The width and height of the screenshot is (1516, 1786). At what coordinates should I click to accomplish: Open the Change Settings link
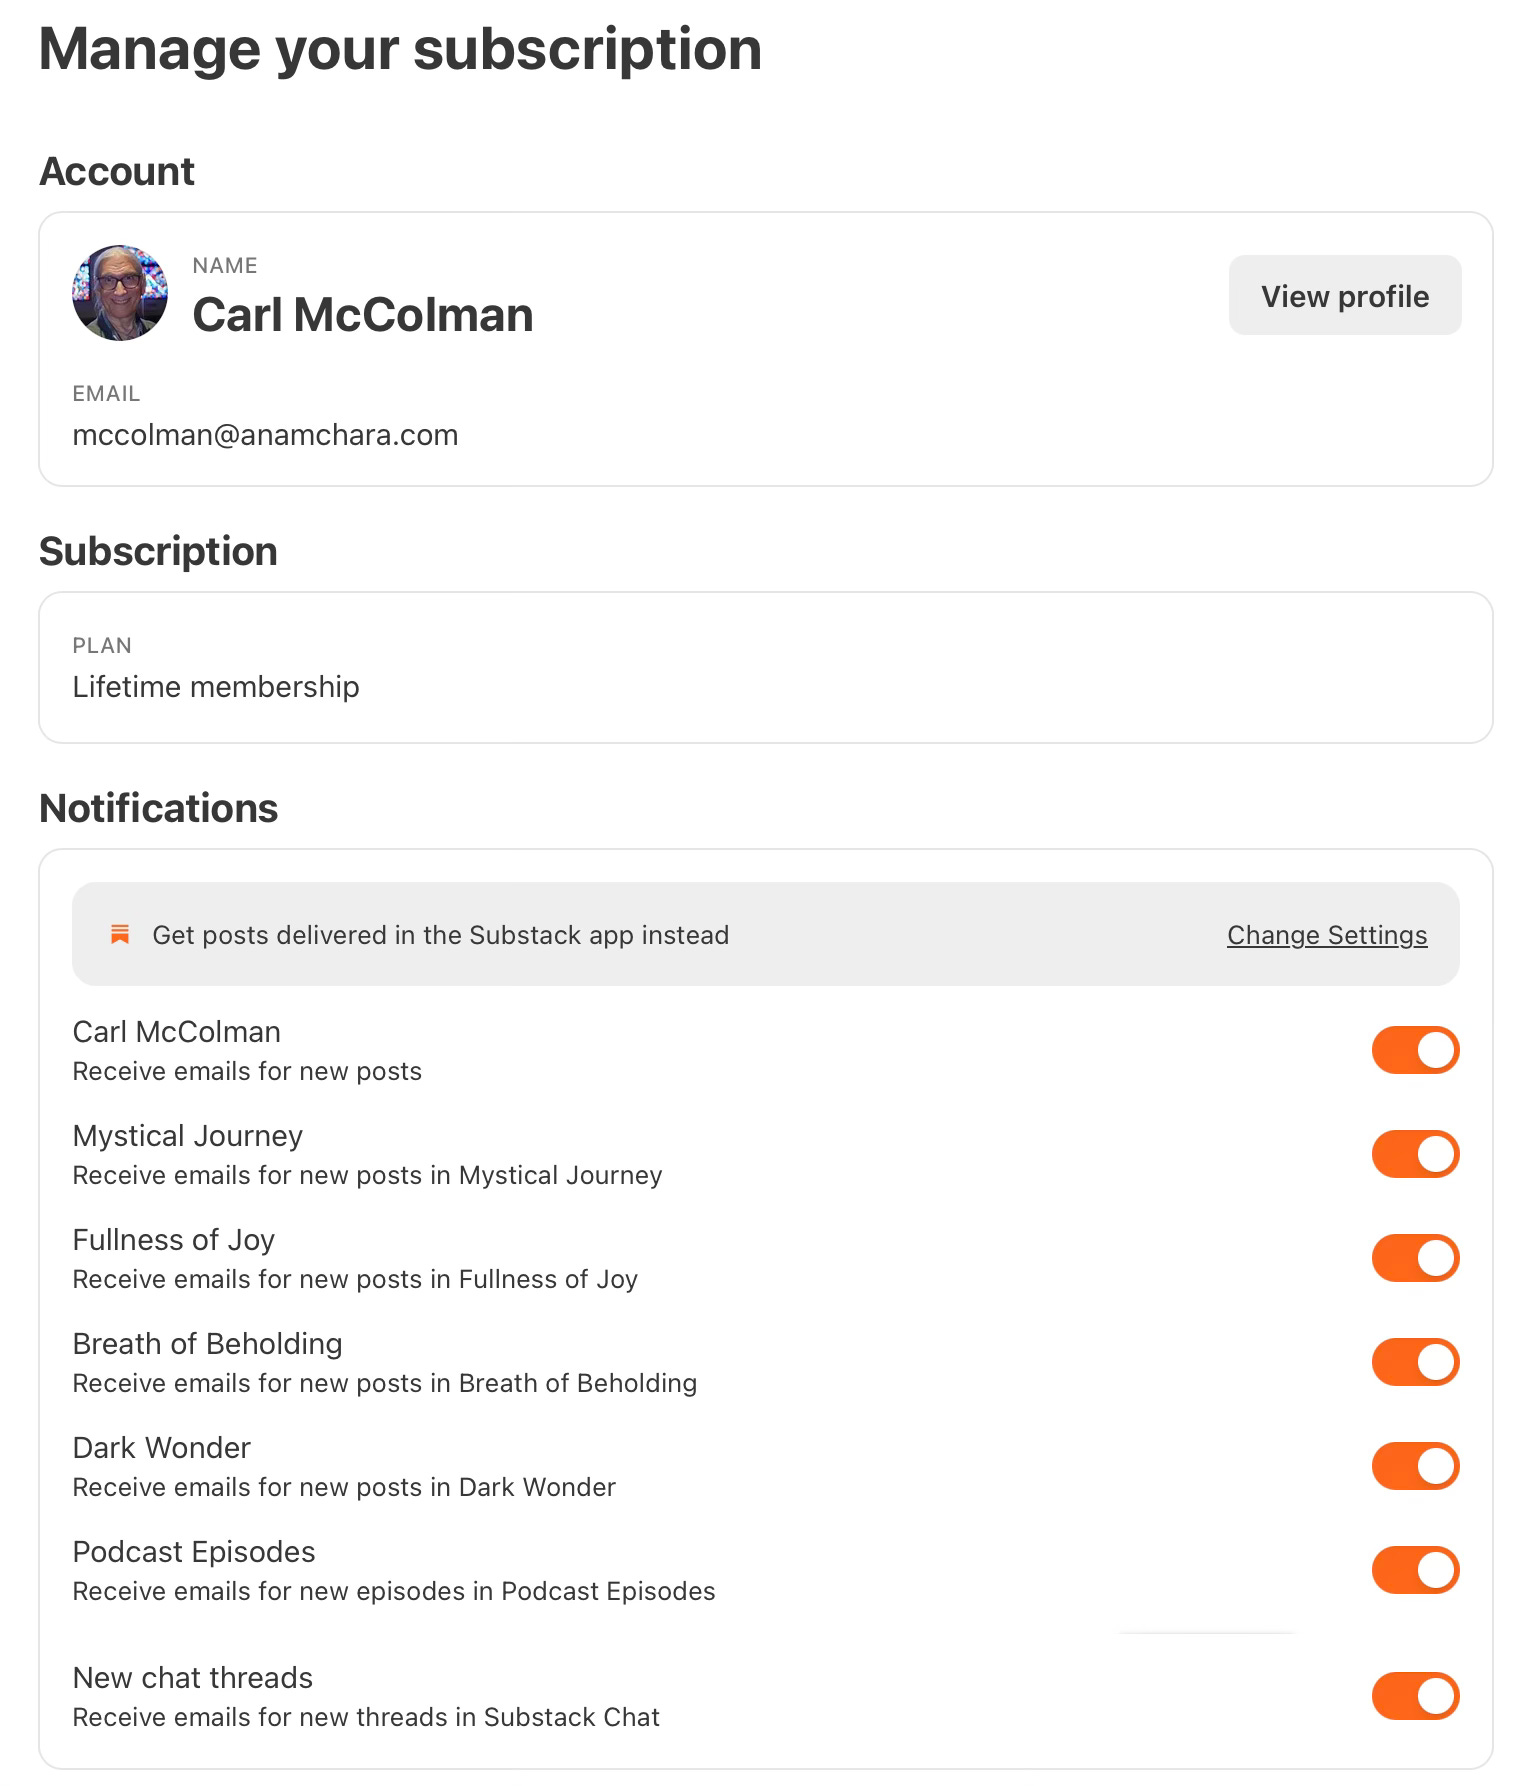tap(1327, 935)
